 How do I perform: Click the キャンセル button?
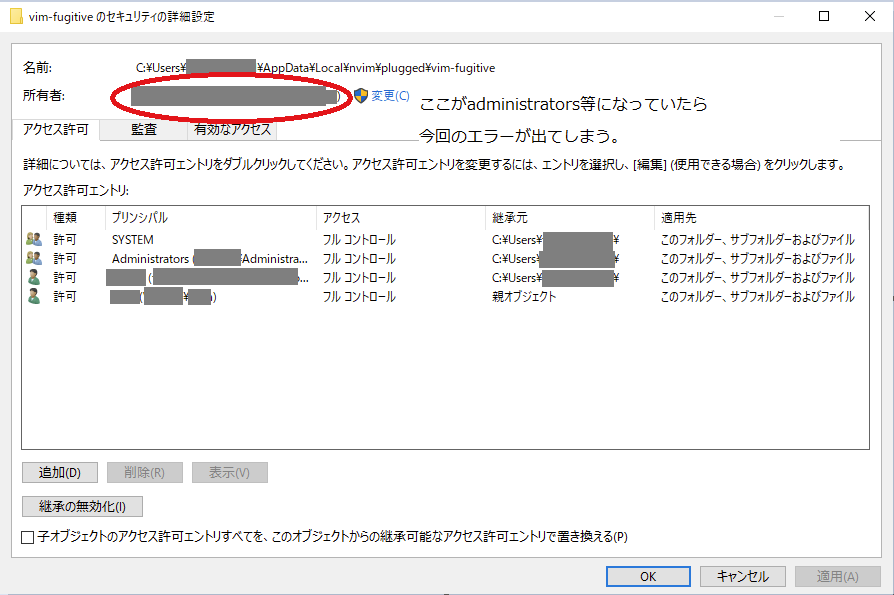743,576
